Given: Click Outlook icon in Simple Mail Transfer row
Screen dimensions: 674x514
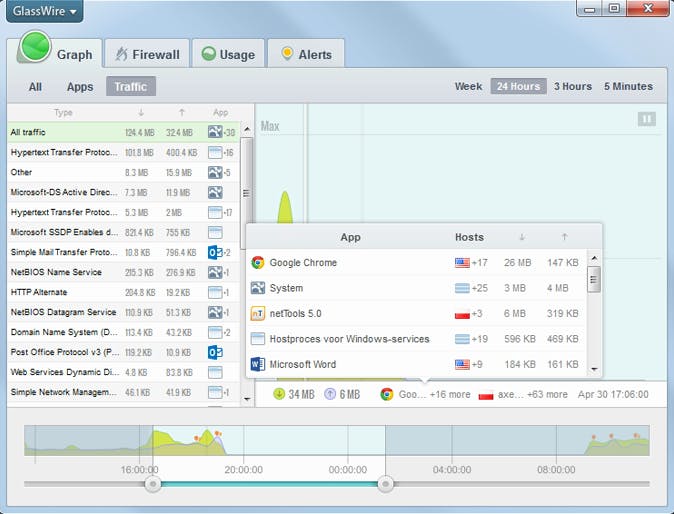Looking at the screenshot, I should pyautogui.click(x=215, y=252).
